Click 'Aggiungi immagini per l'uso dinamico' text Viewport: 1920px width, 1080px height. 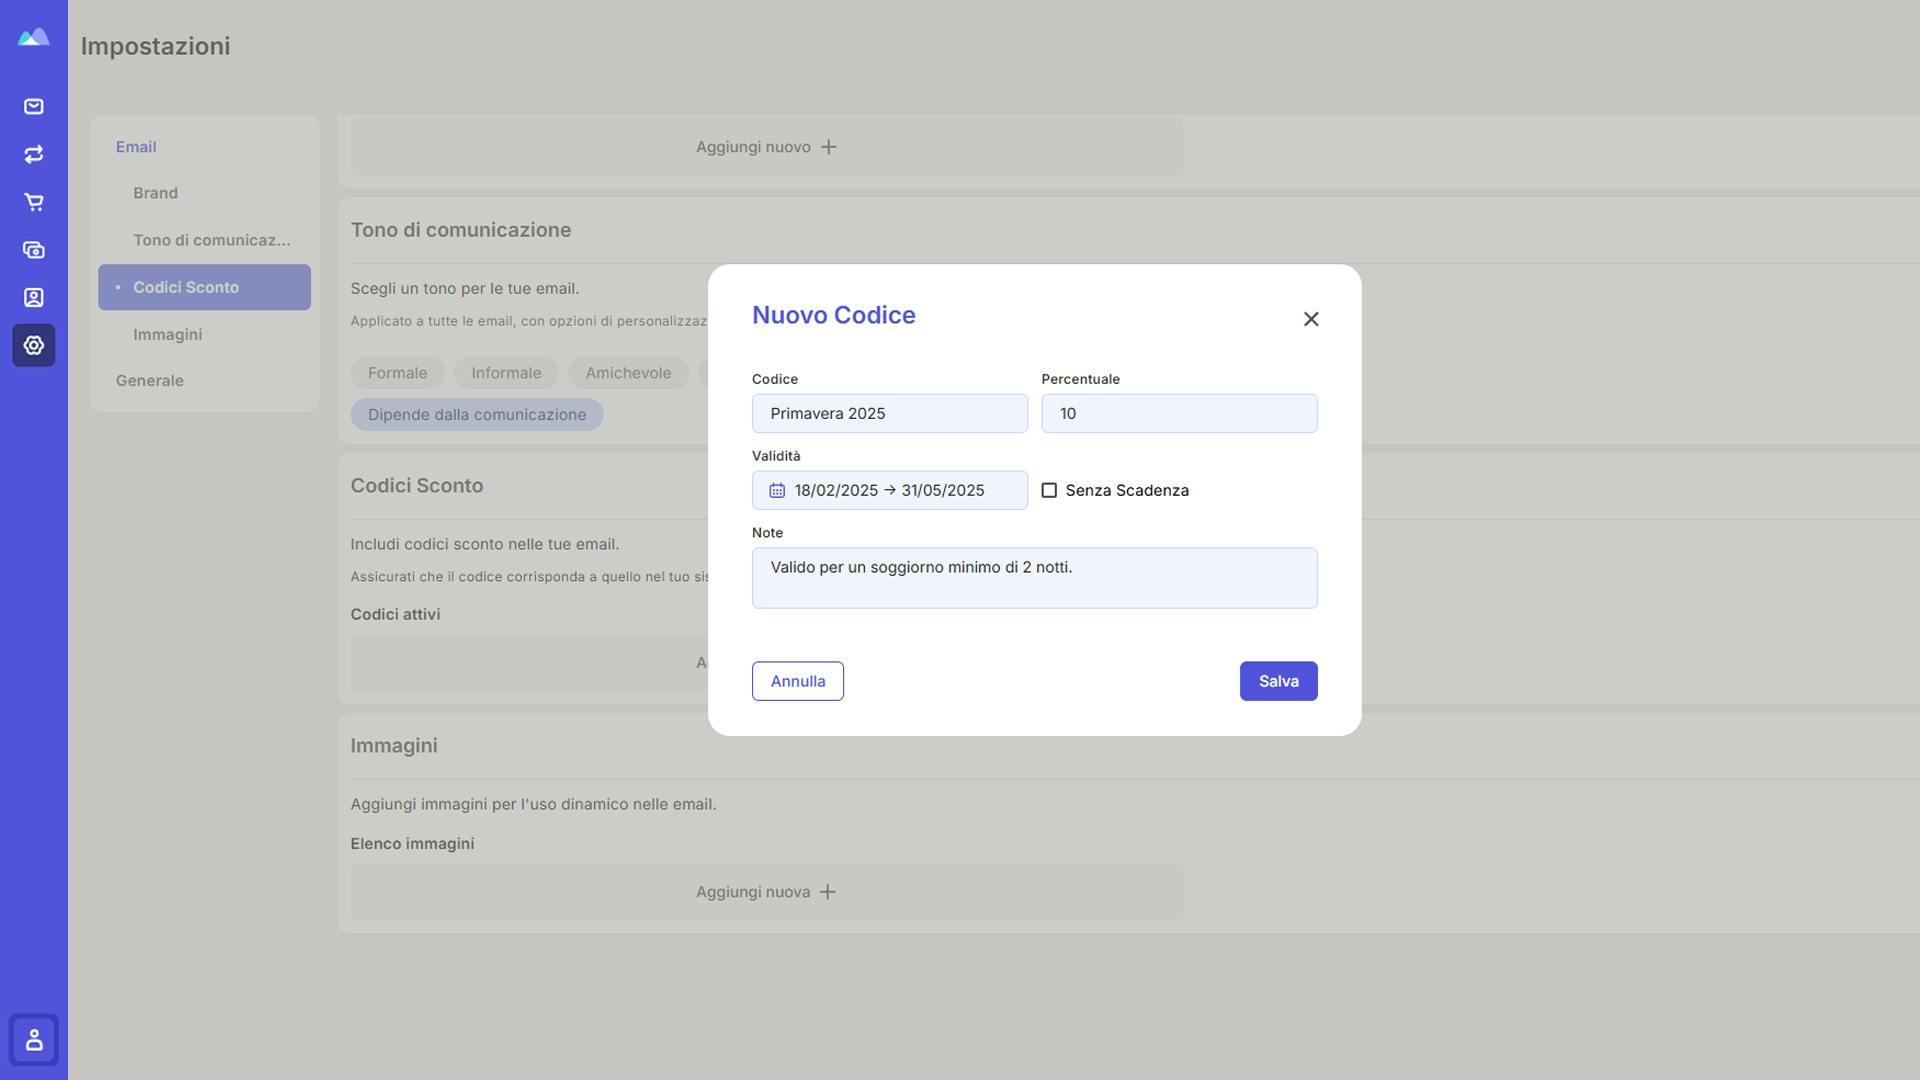coord(533,804)
